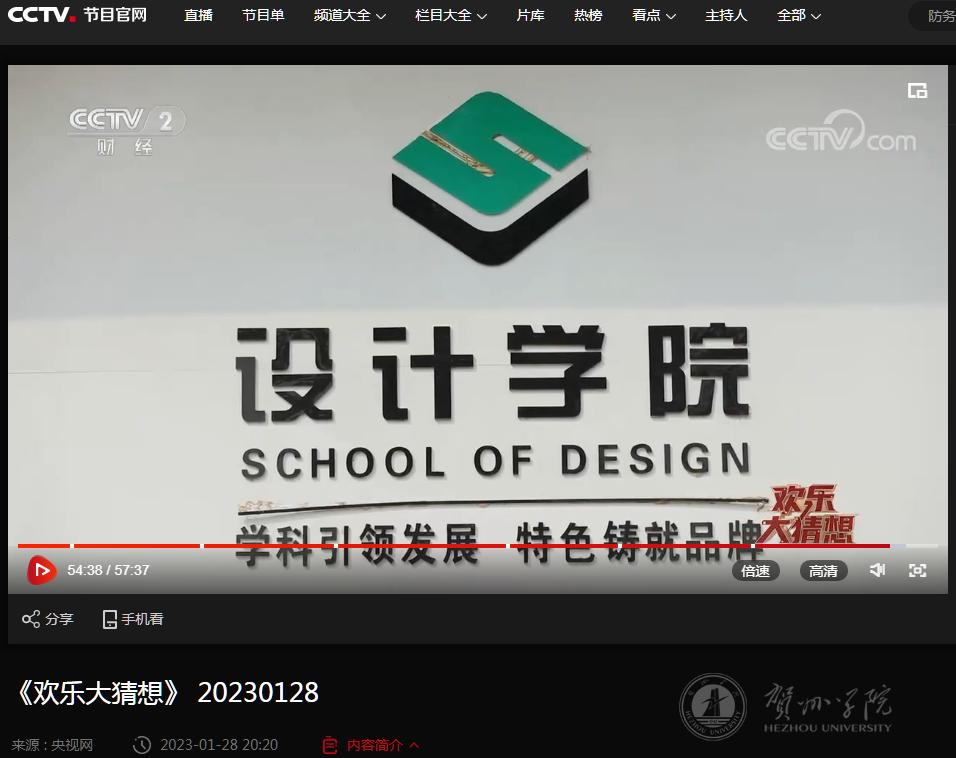Open the 节目单 schedule page
956x758 pixels.
[263, 15]
